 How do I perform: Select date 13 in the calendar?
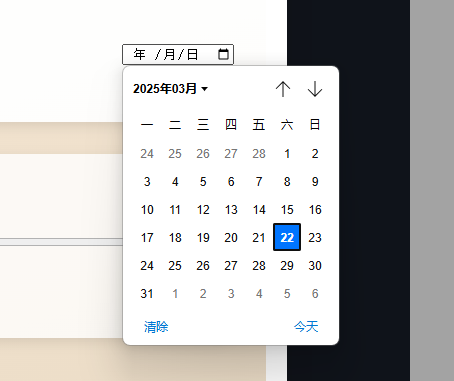231,210
